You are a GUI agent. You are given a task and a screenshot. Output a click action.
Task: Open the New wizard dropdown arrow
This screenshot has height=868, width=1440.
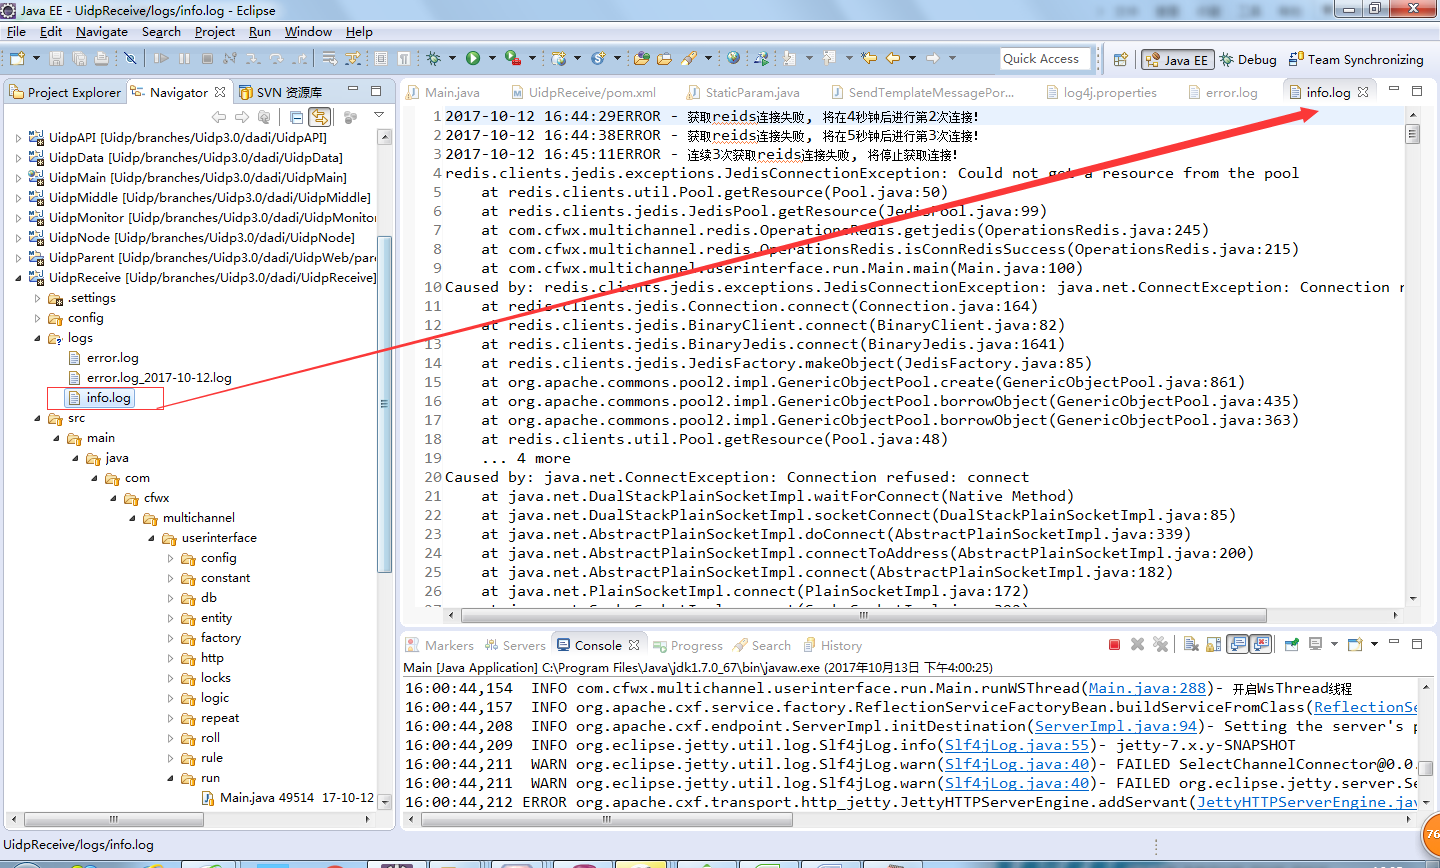tap(36, 58)
